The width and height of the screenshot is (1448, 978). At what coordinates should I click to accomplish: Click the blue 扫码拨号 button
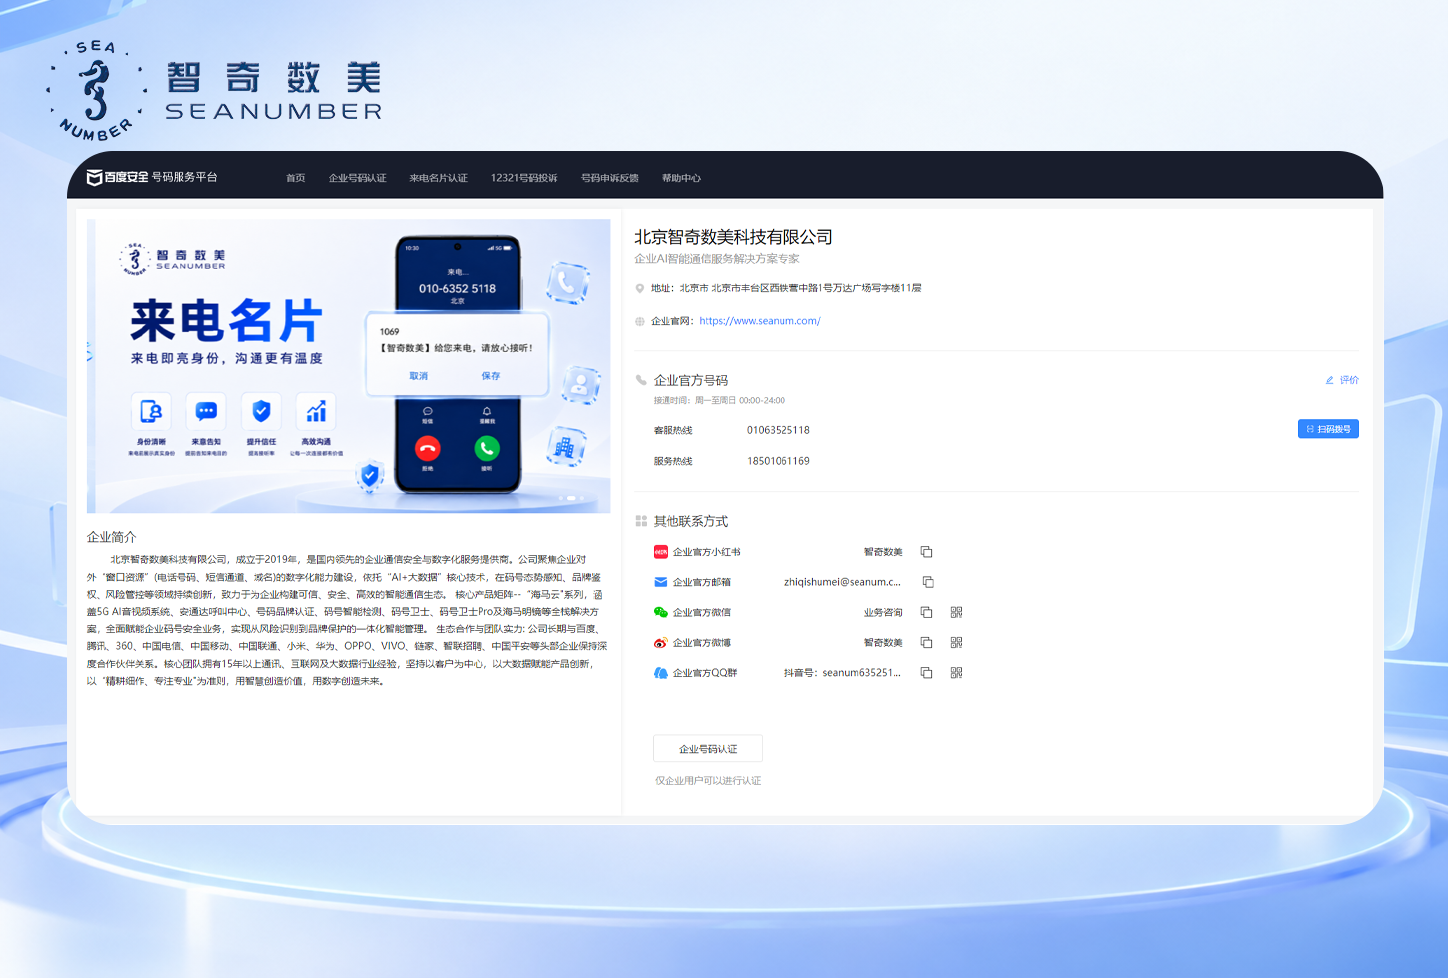1328,429
